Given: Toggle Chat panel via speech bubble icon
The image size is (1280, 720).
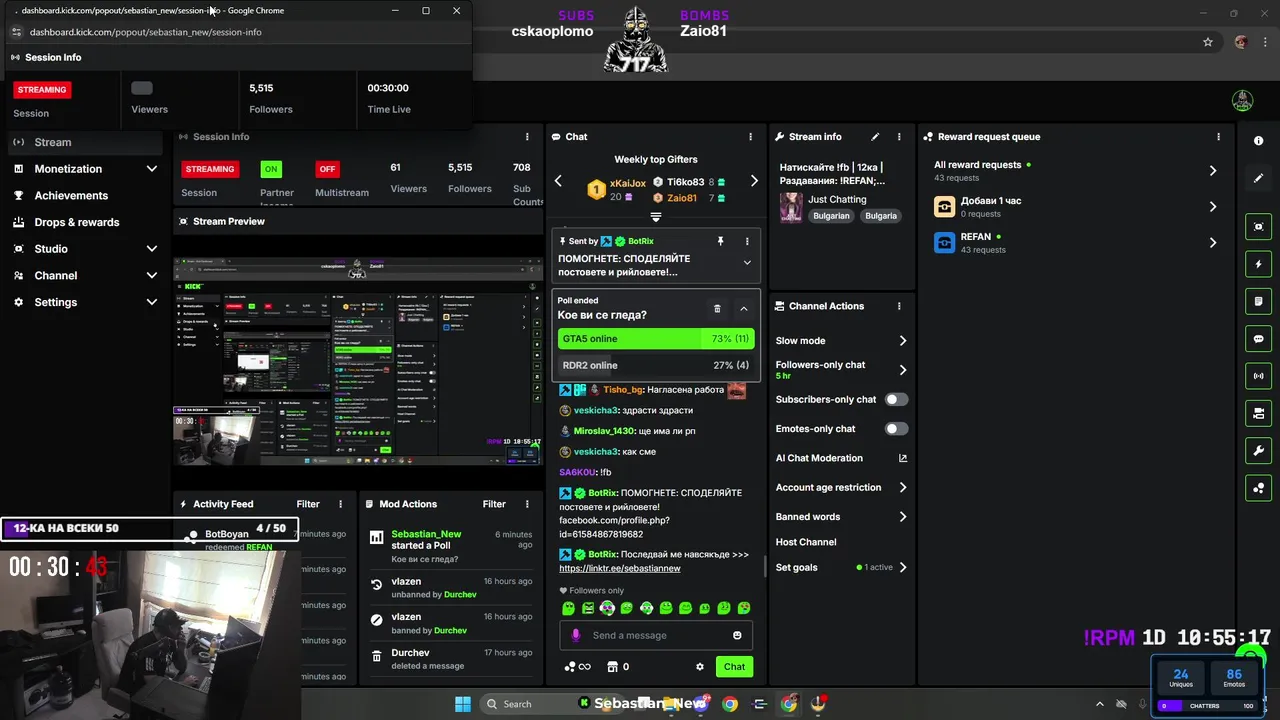Looking at the screenshot, I should pos(1259,339).
